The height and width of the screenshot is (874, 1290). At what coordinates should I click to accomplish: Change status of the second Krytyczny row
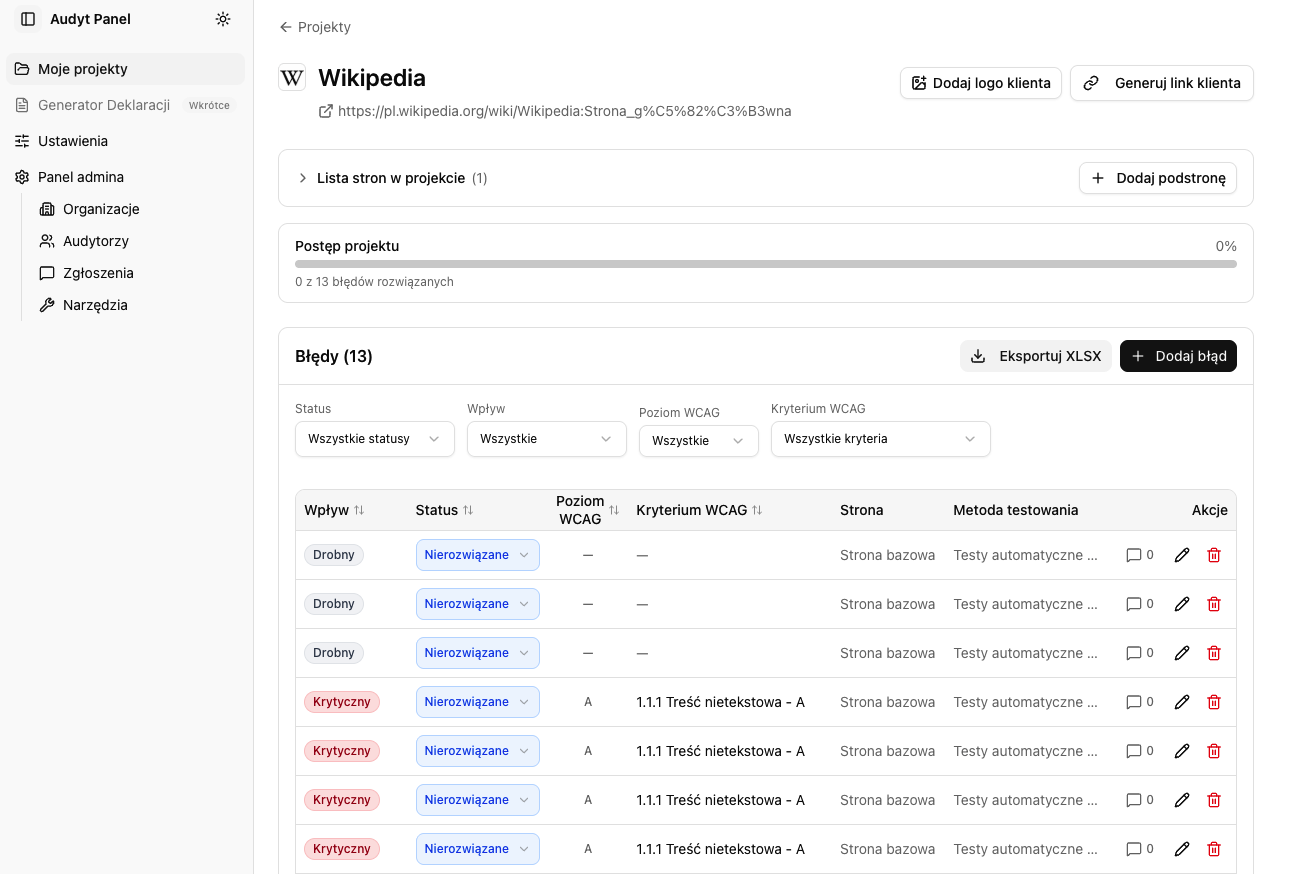click(478, 751)
